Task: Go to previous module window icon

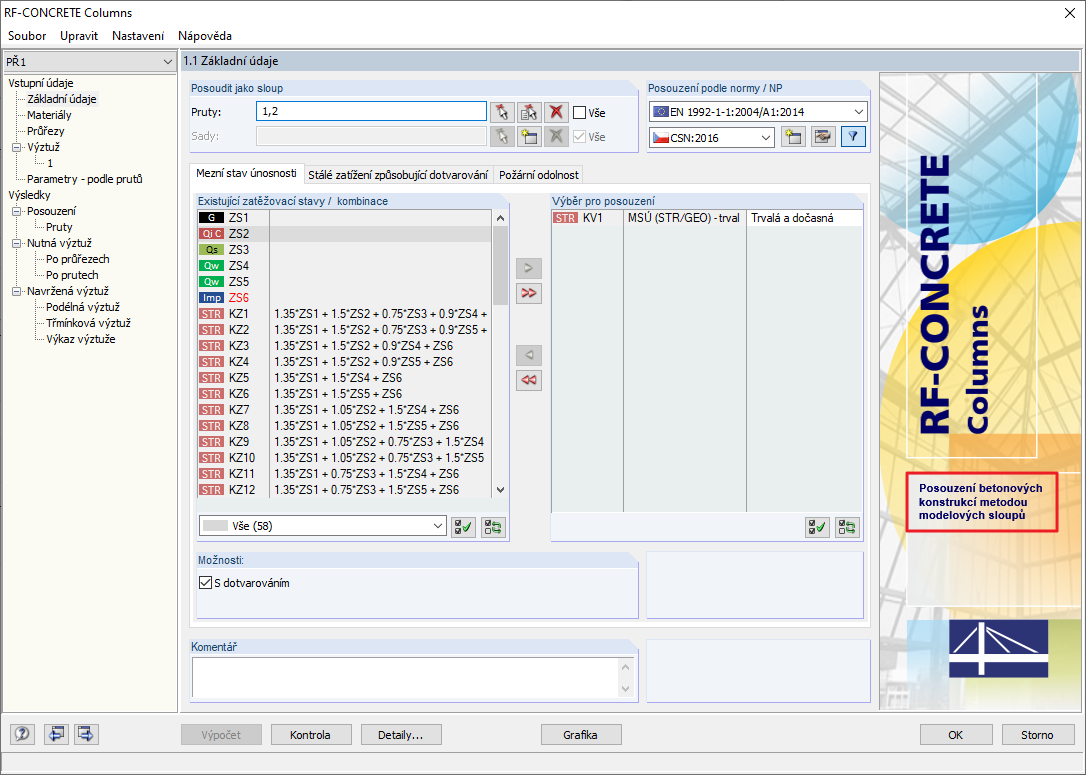Action: [56, 734]
